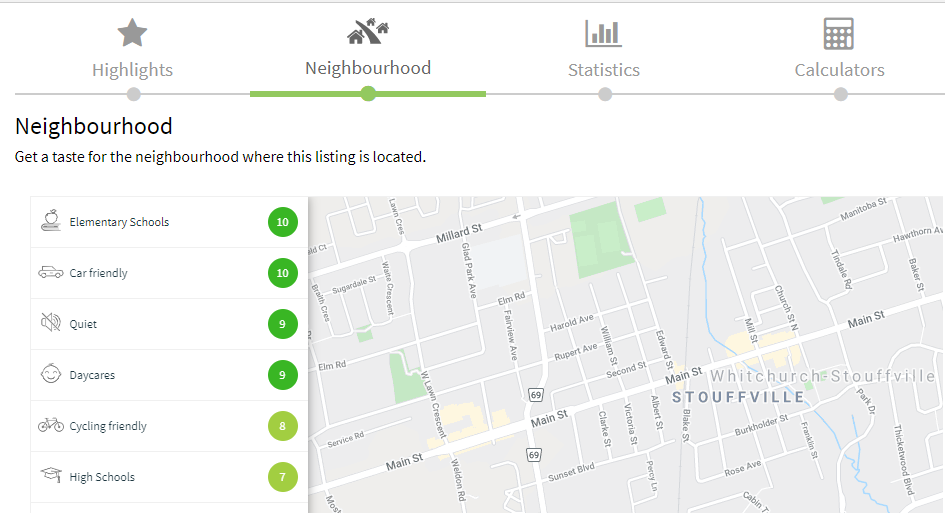
Task: Select the Quiet muted speaker icon
Action: click(x=51, y=323)
